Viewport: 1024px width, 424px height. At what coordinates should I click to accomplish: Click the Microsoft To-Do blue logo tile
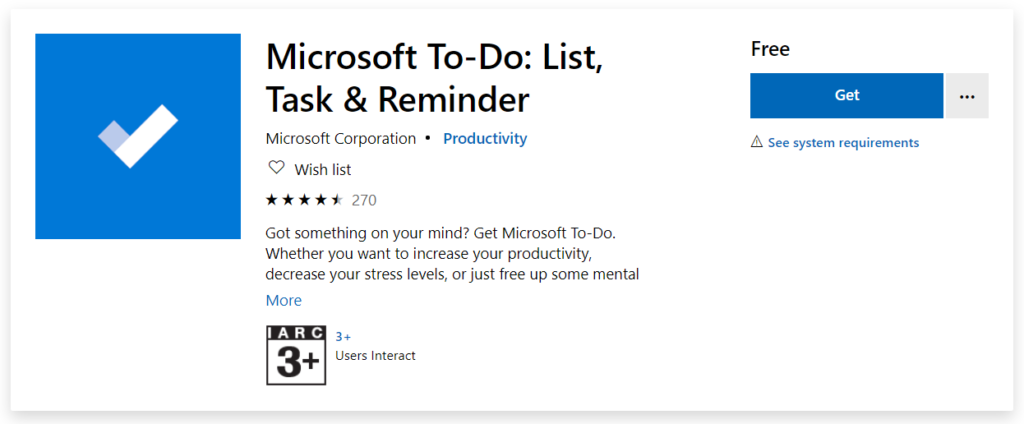tap(138, 137)
